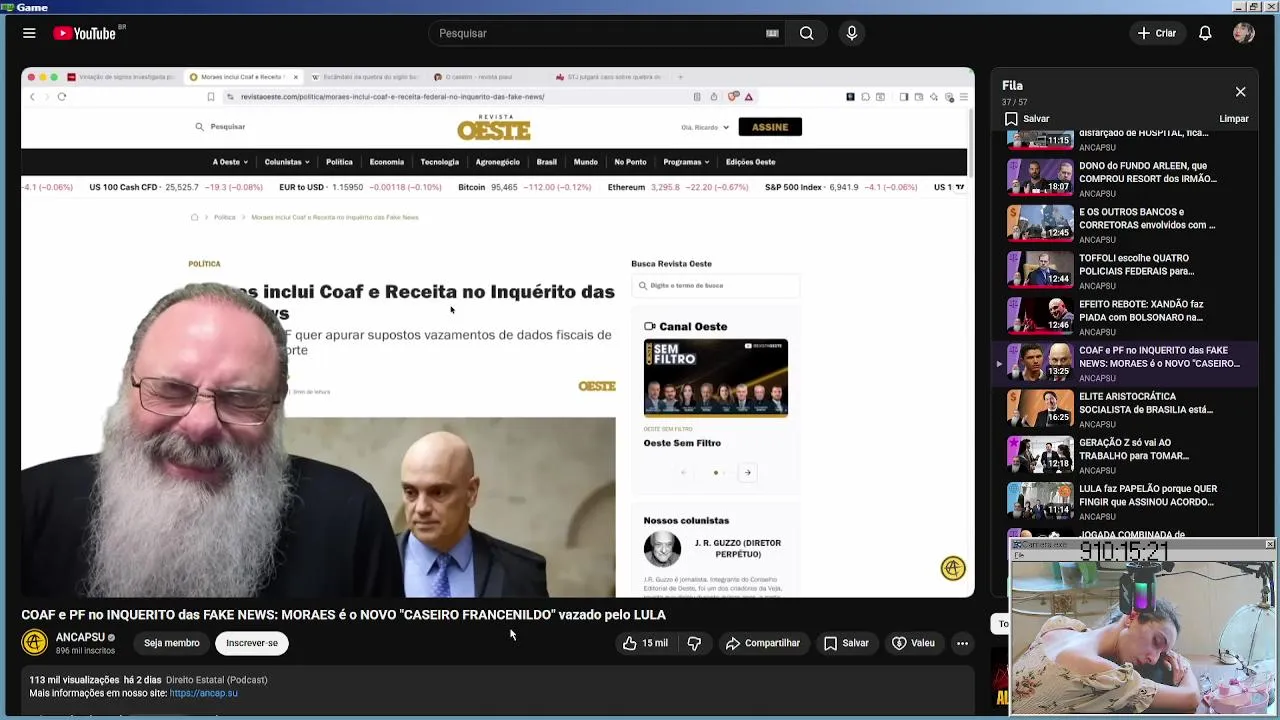Click the YouTube search input field
The height and width of the screenshot is (720, 1280).
600,33
